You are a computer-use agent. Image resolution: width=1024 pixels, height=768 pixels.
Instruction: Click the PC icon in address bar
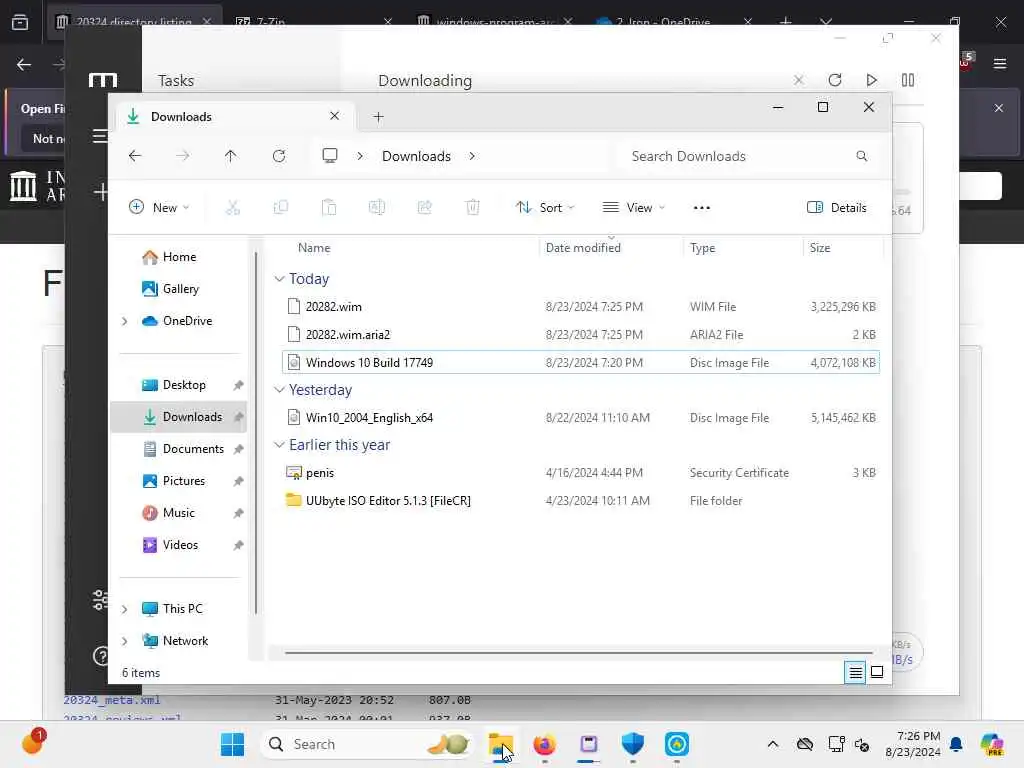(x=330, y=155)
